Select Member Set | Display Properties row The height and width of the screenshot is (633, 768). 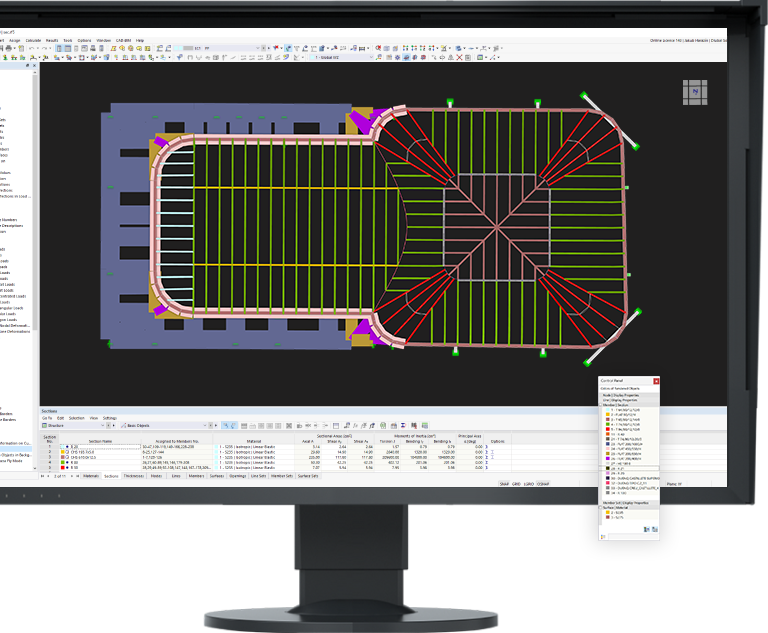click(x=629, y=503)
